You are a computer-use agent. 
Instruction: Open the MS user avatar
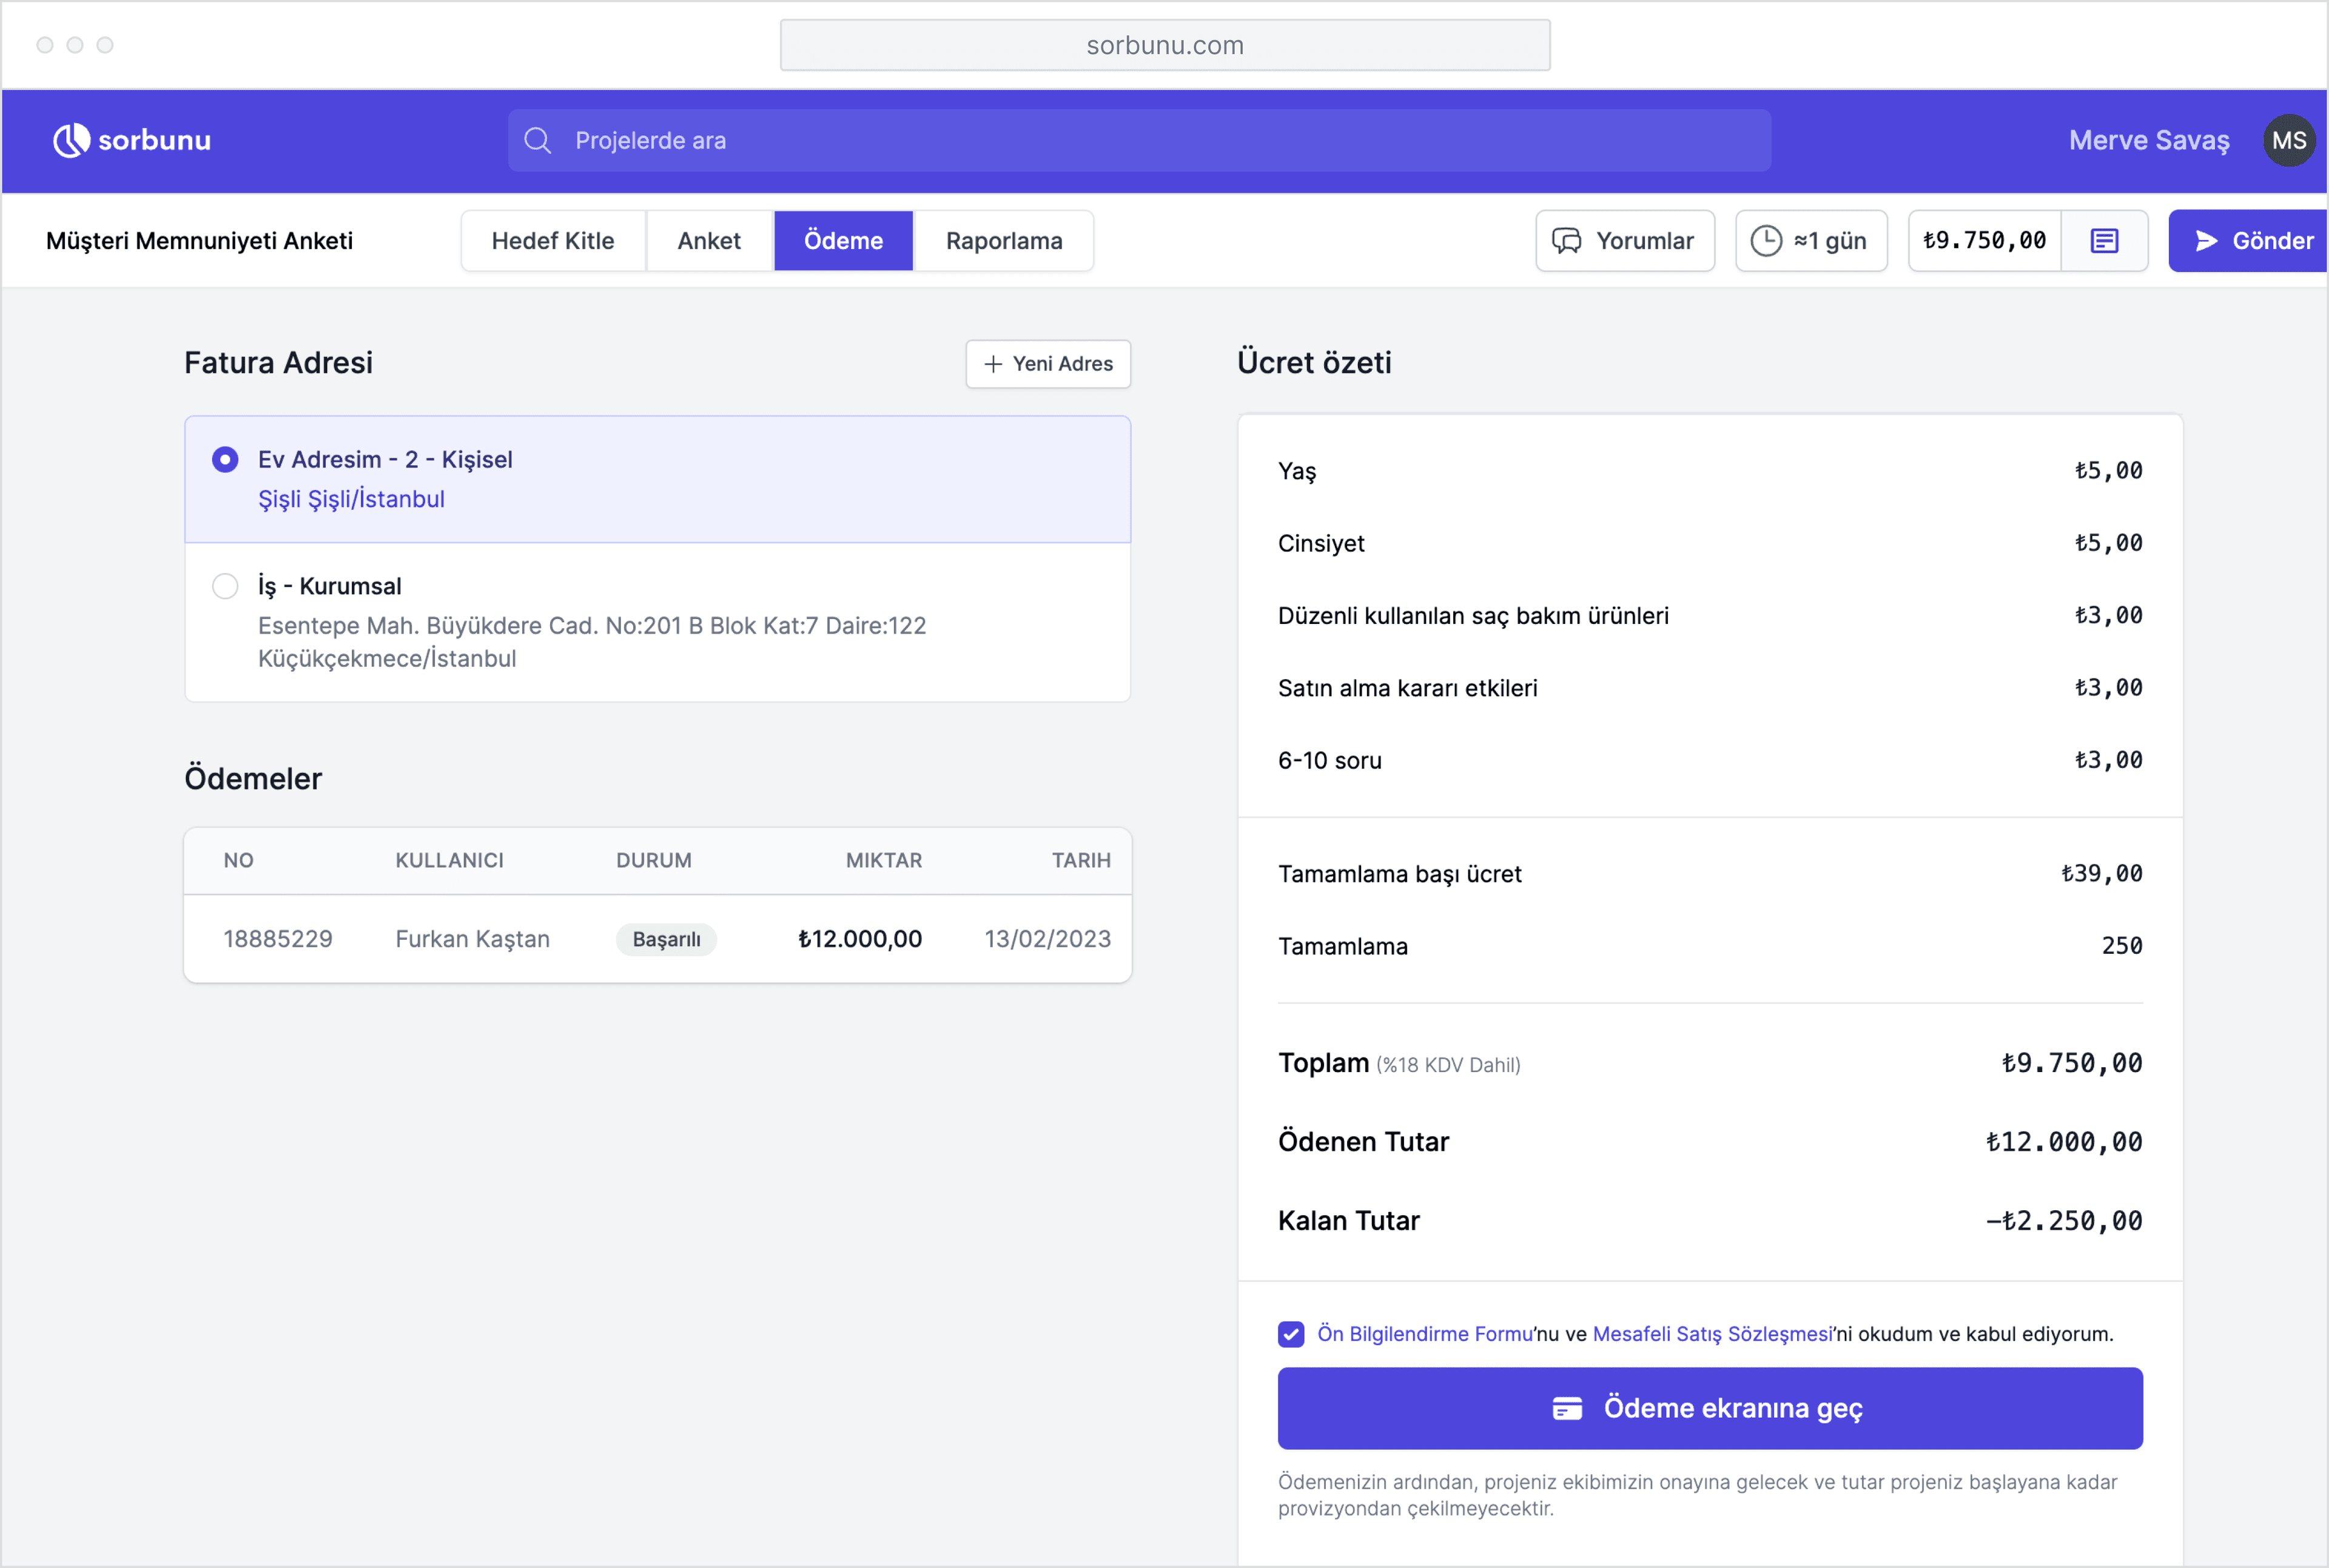[2288, 141]
